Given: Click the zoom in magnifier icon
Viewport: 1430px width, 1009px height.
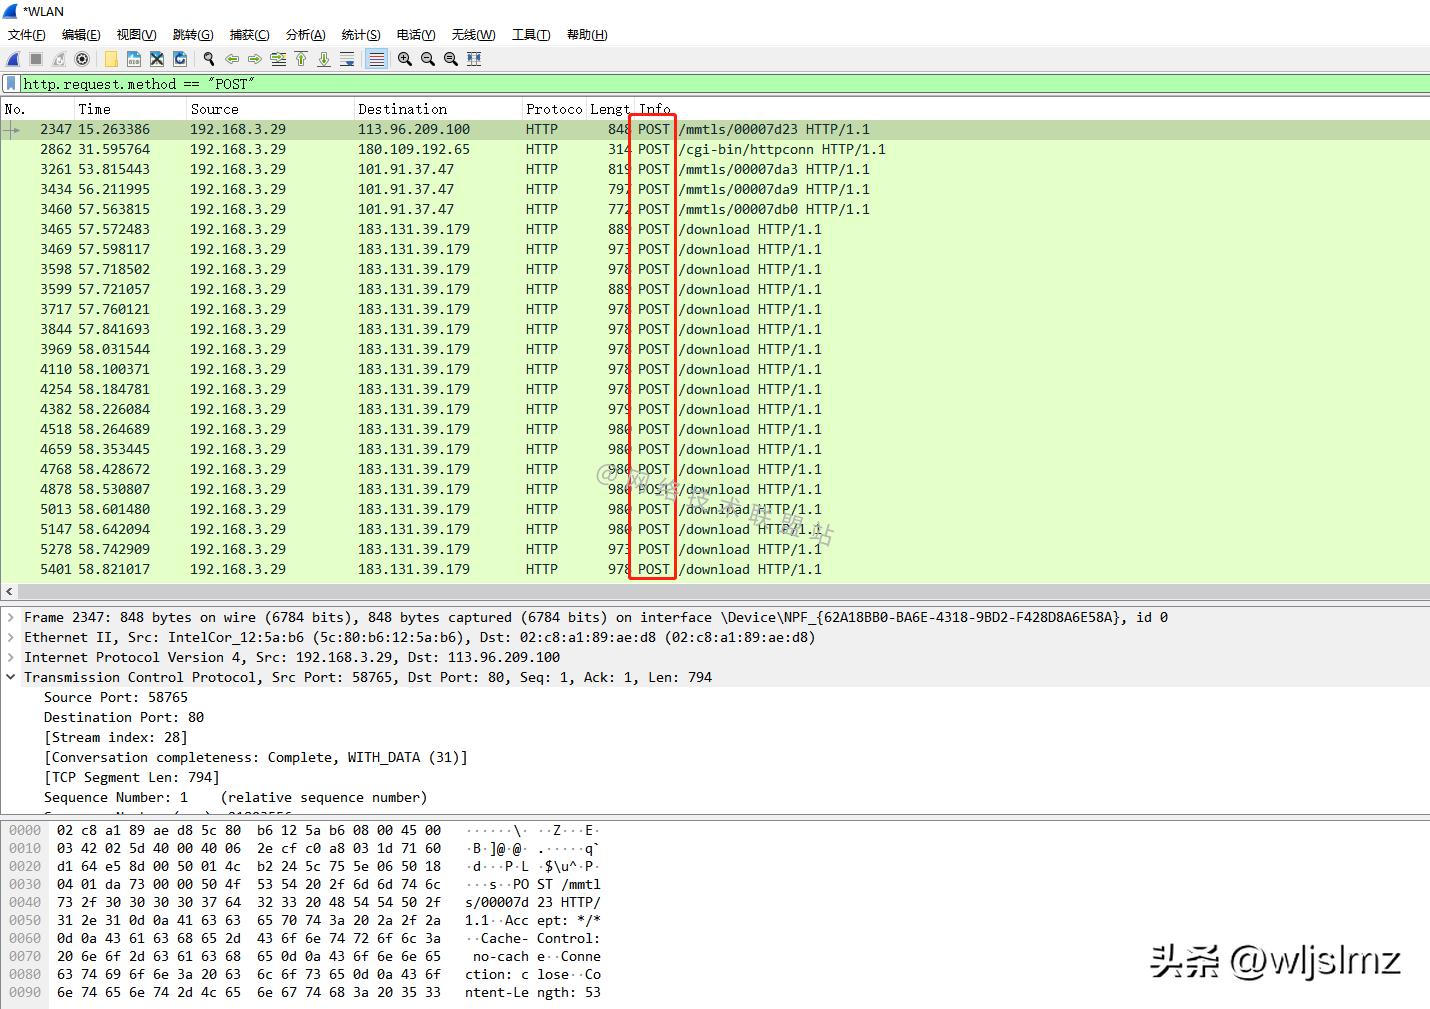Looking at the screenshot, I should (x=404, y=59).
